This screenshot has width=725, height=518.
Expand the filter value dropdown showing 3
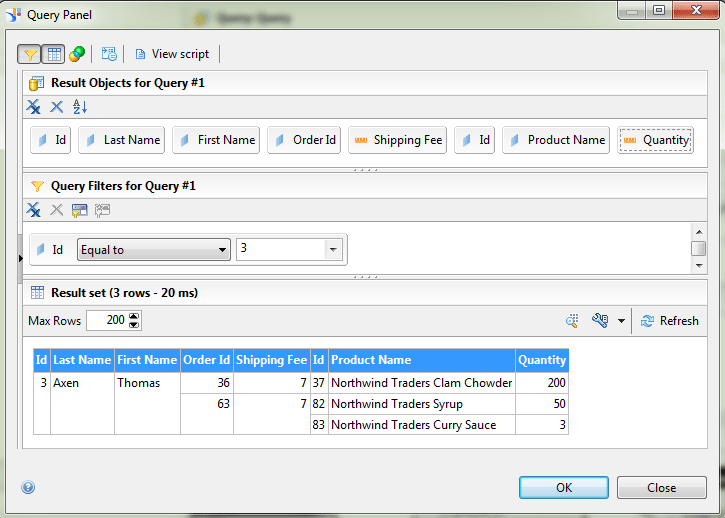click(x=333, y=250)
